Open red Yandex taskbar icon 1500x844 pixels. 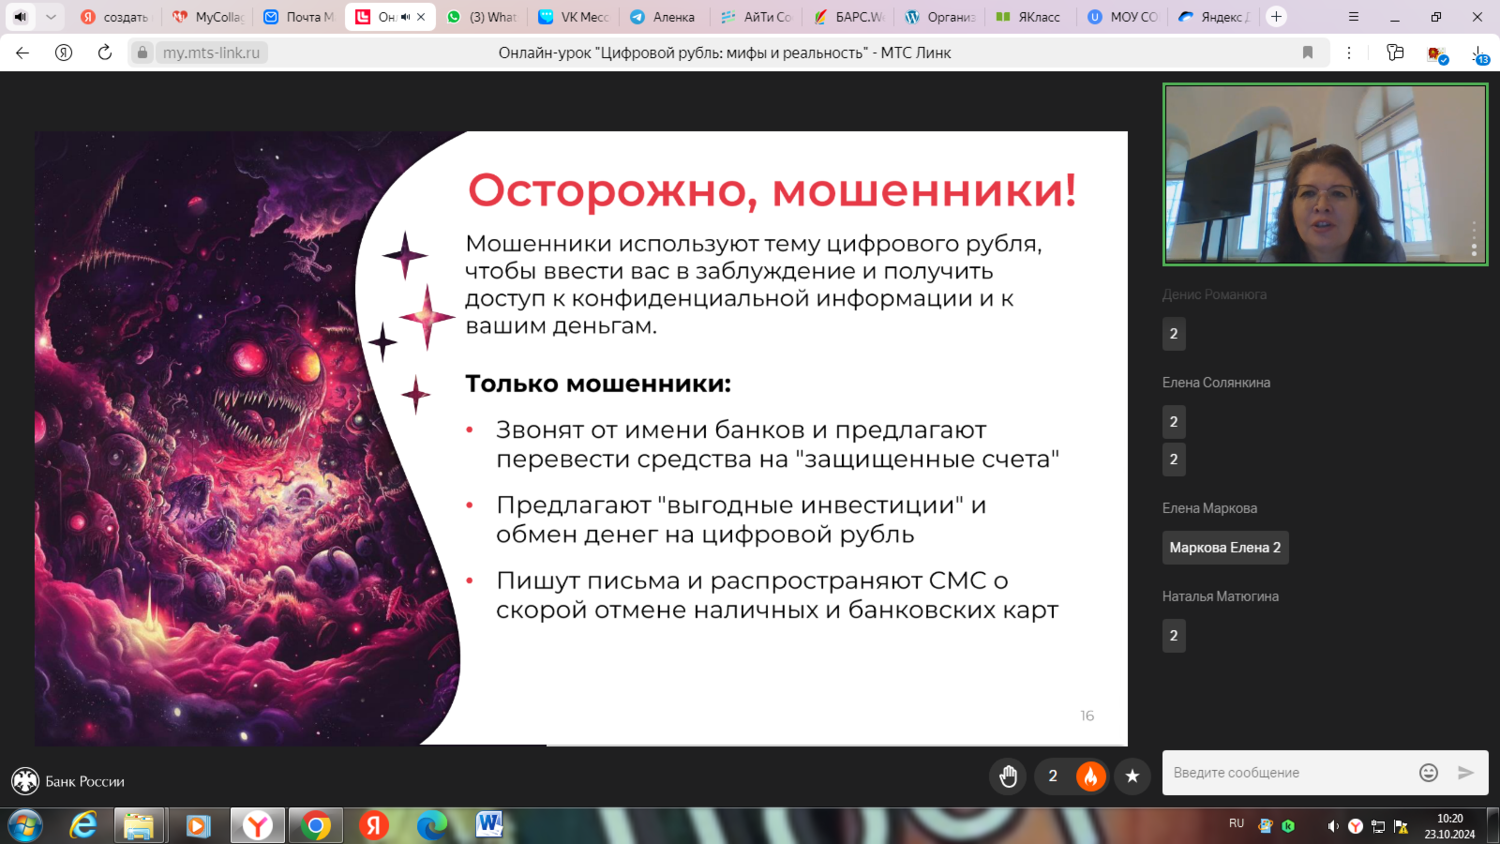(x=374, y=826)
